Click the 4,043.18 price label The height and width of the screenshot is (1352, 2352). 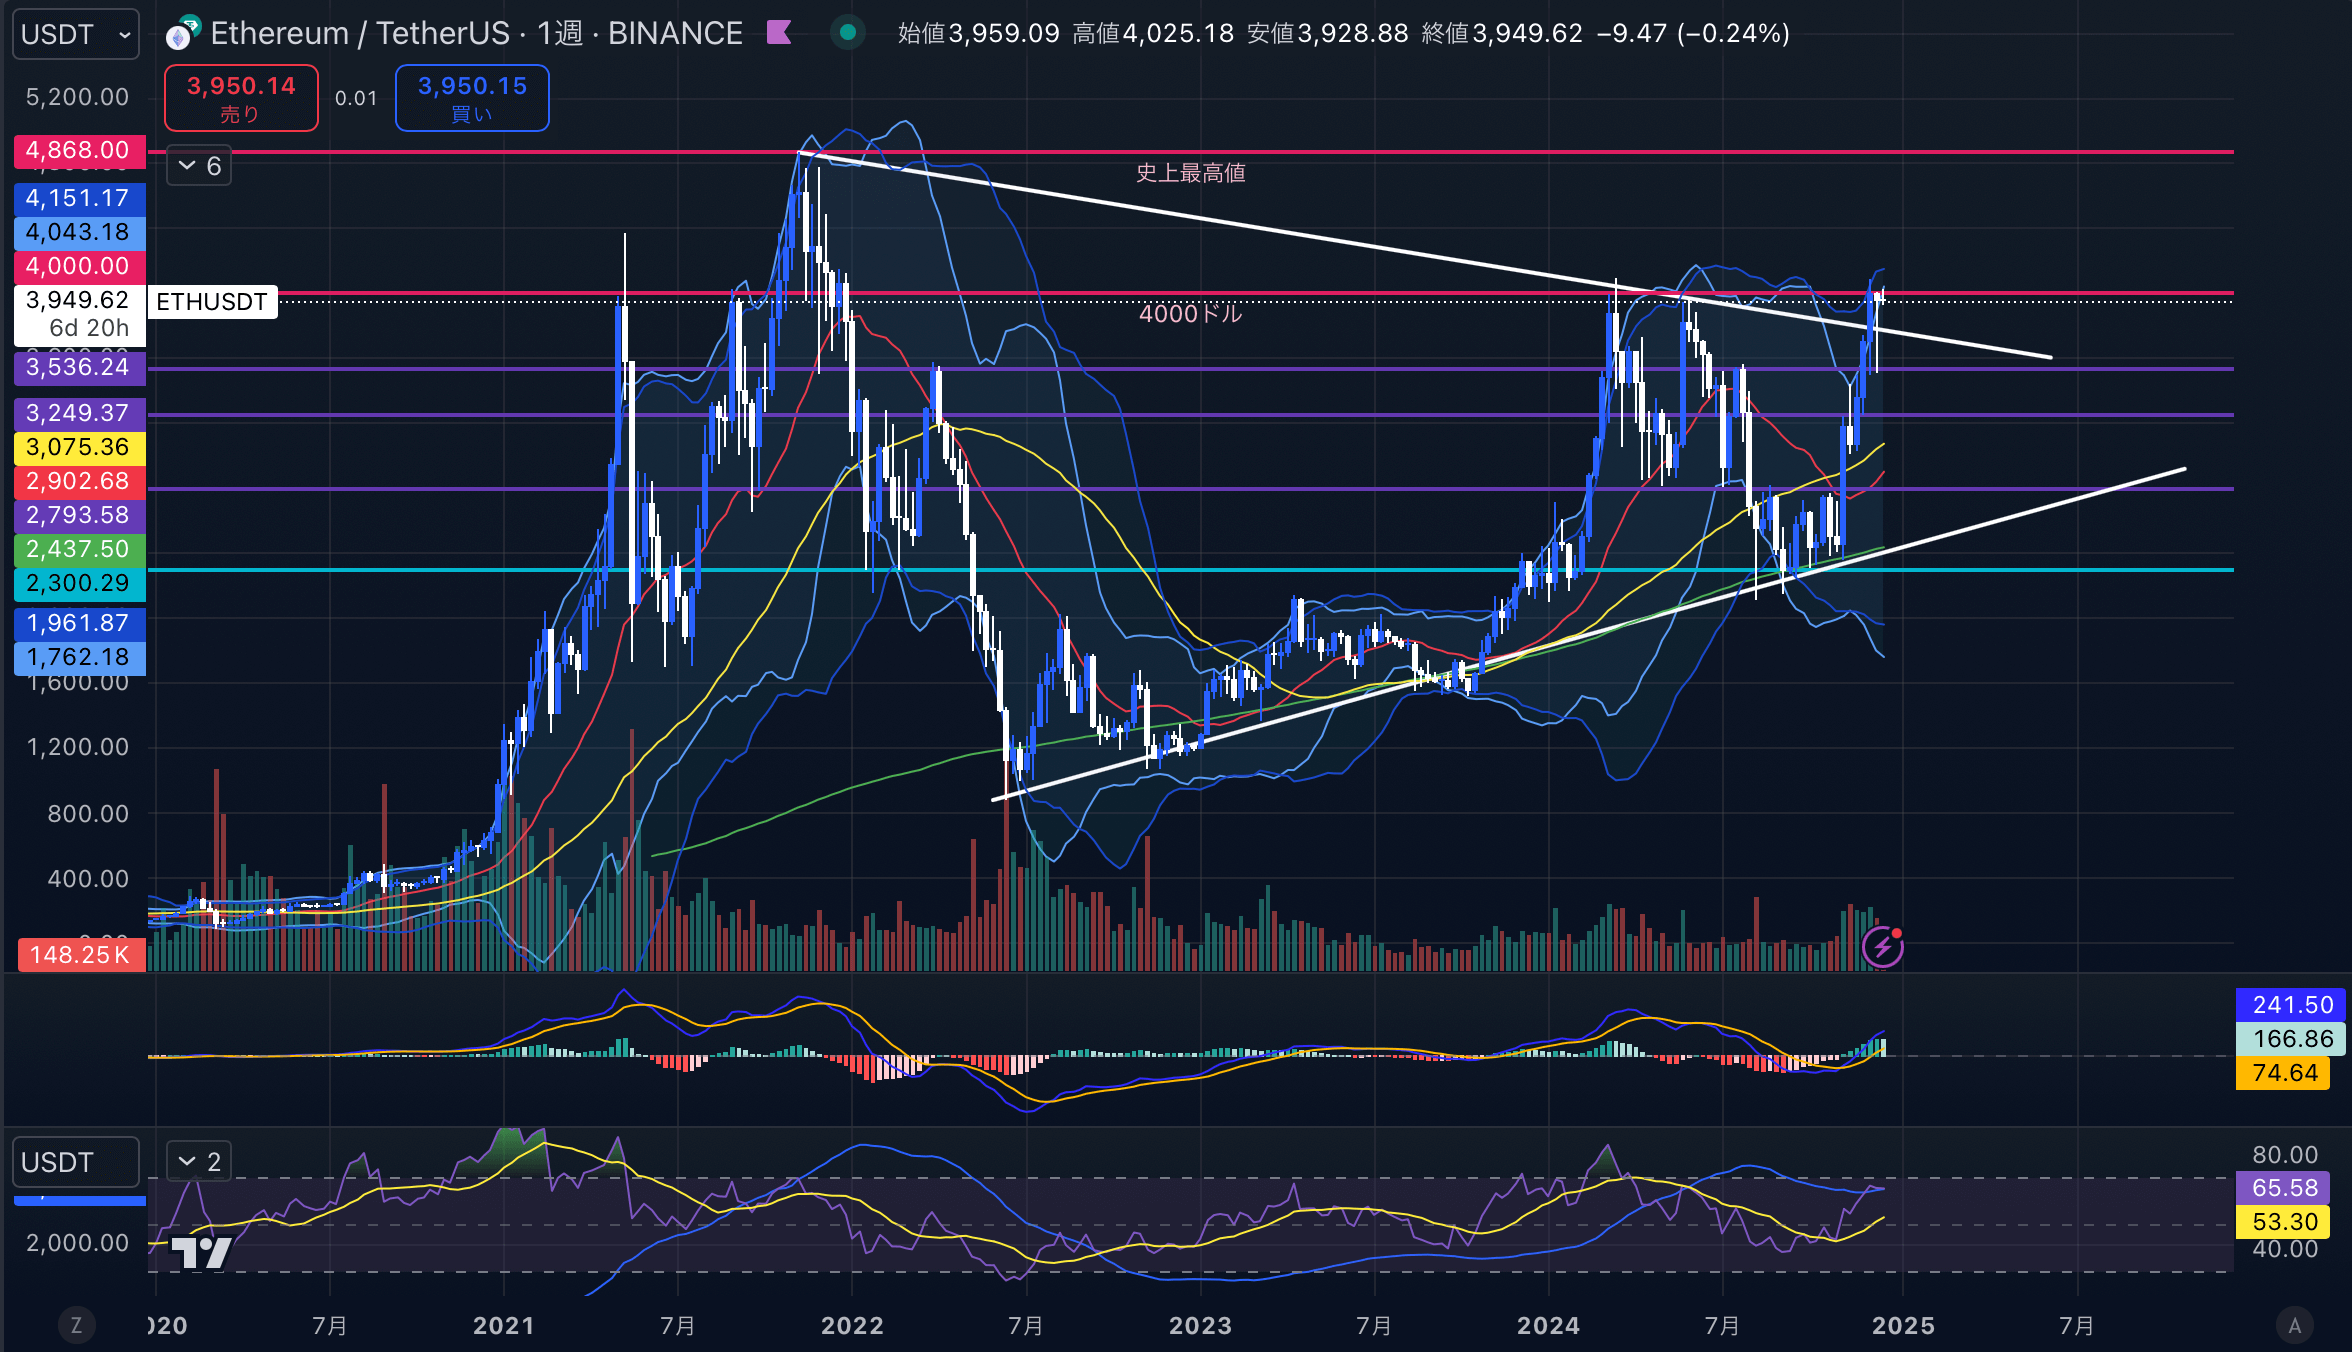click(80, 233)
